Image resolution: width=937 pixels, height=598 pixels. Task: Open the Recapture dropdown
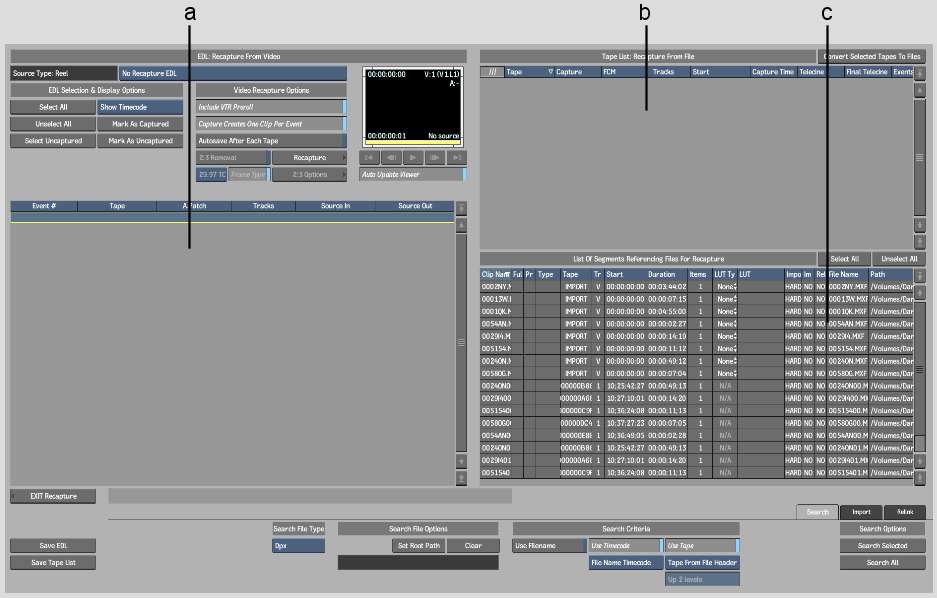[x=309, y=158]
